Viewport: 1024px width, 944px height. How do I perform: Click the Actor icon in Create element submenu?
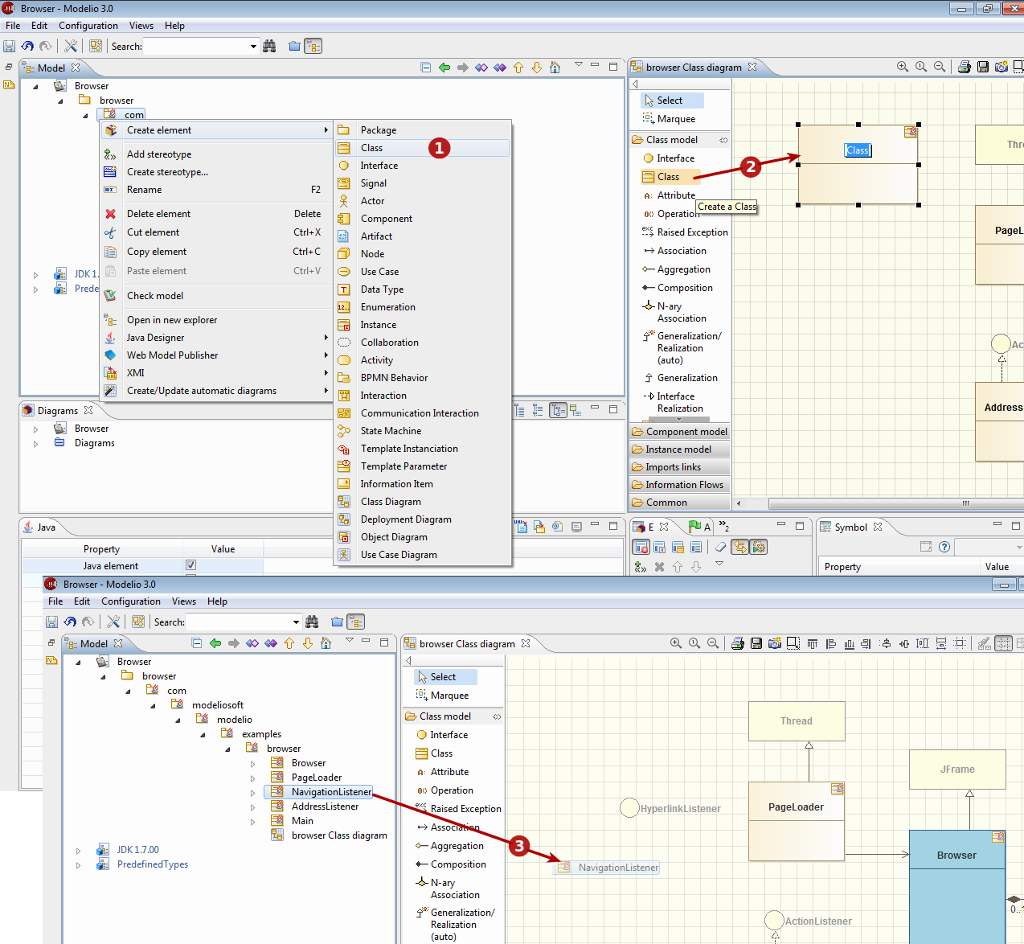click(343, 201)
